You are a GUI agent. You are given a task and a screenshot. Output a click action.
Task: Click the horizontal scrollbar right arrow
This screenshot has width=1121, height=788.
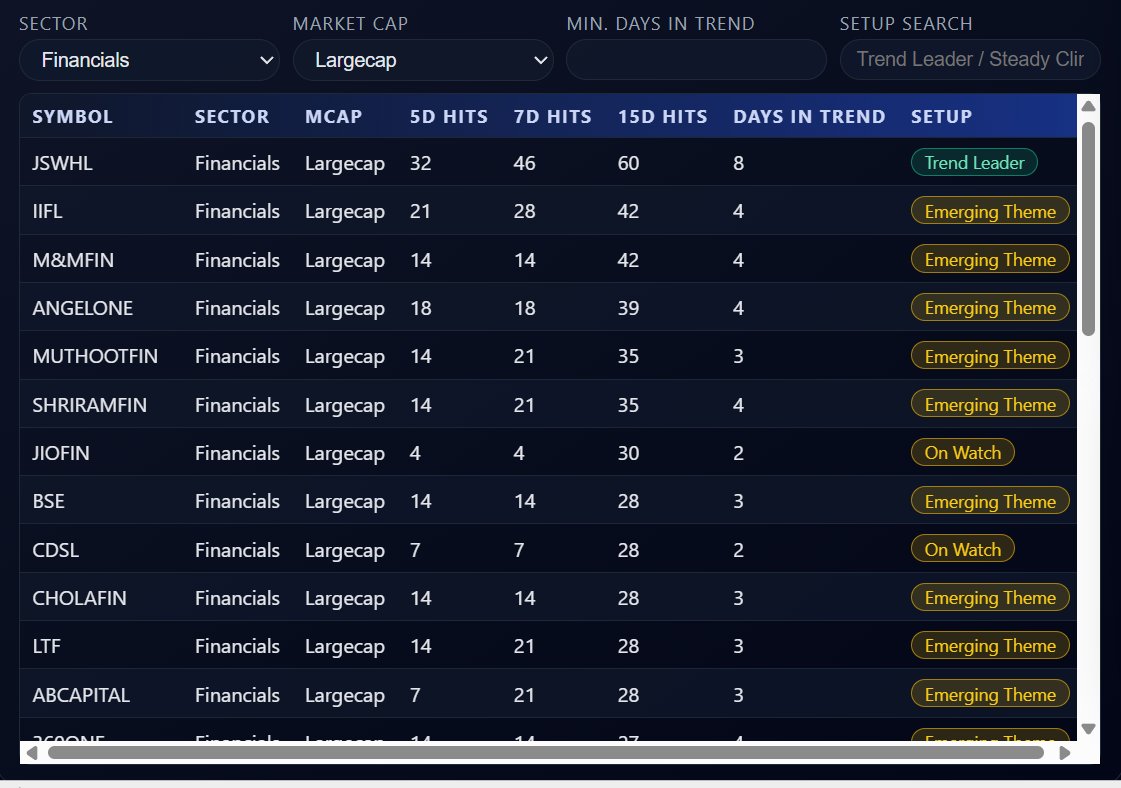1065,753
